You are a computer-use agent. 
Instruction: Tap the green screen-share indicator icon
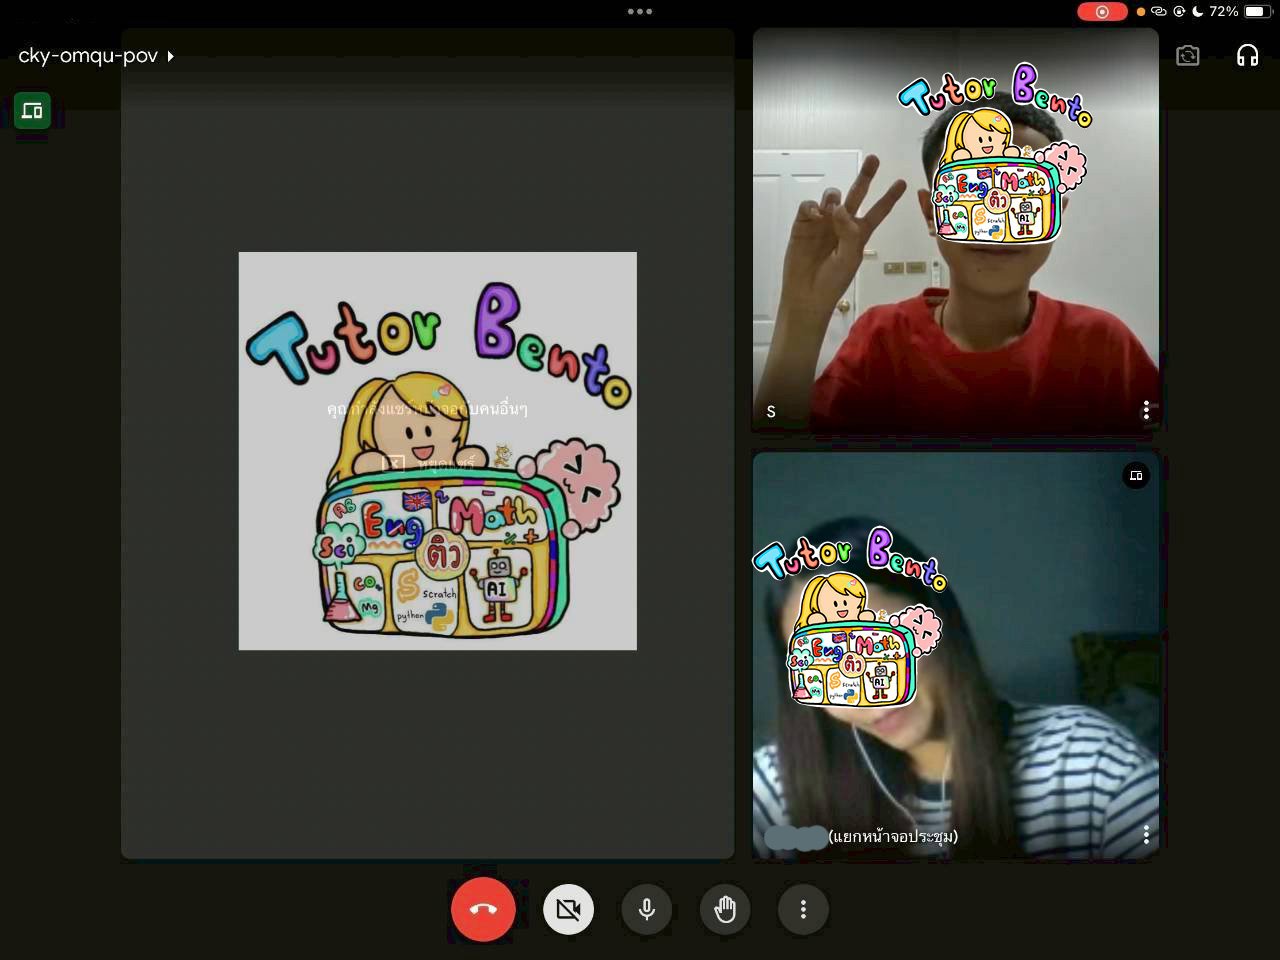click(32, 110)
